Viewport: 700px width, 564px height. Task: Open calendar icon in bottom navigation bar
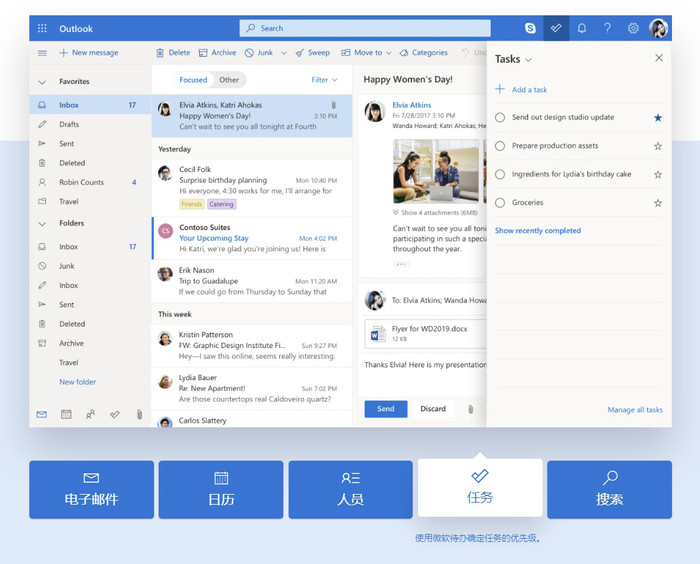tap(66, 414)
